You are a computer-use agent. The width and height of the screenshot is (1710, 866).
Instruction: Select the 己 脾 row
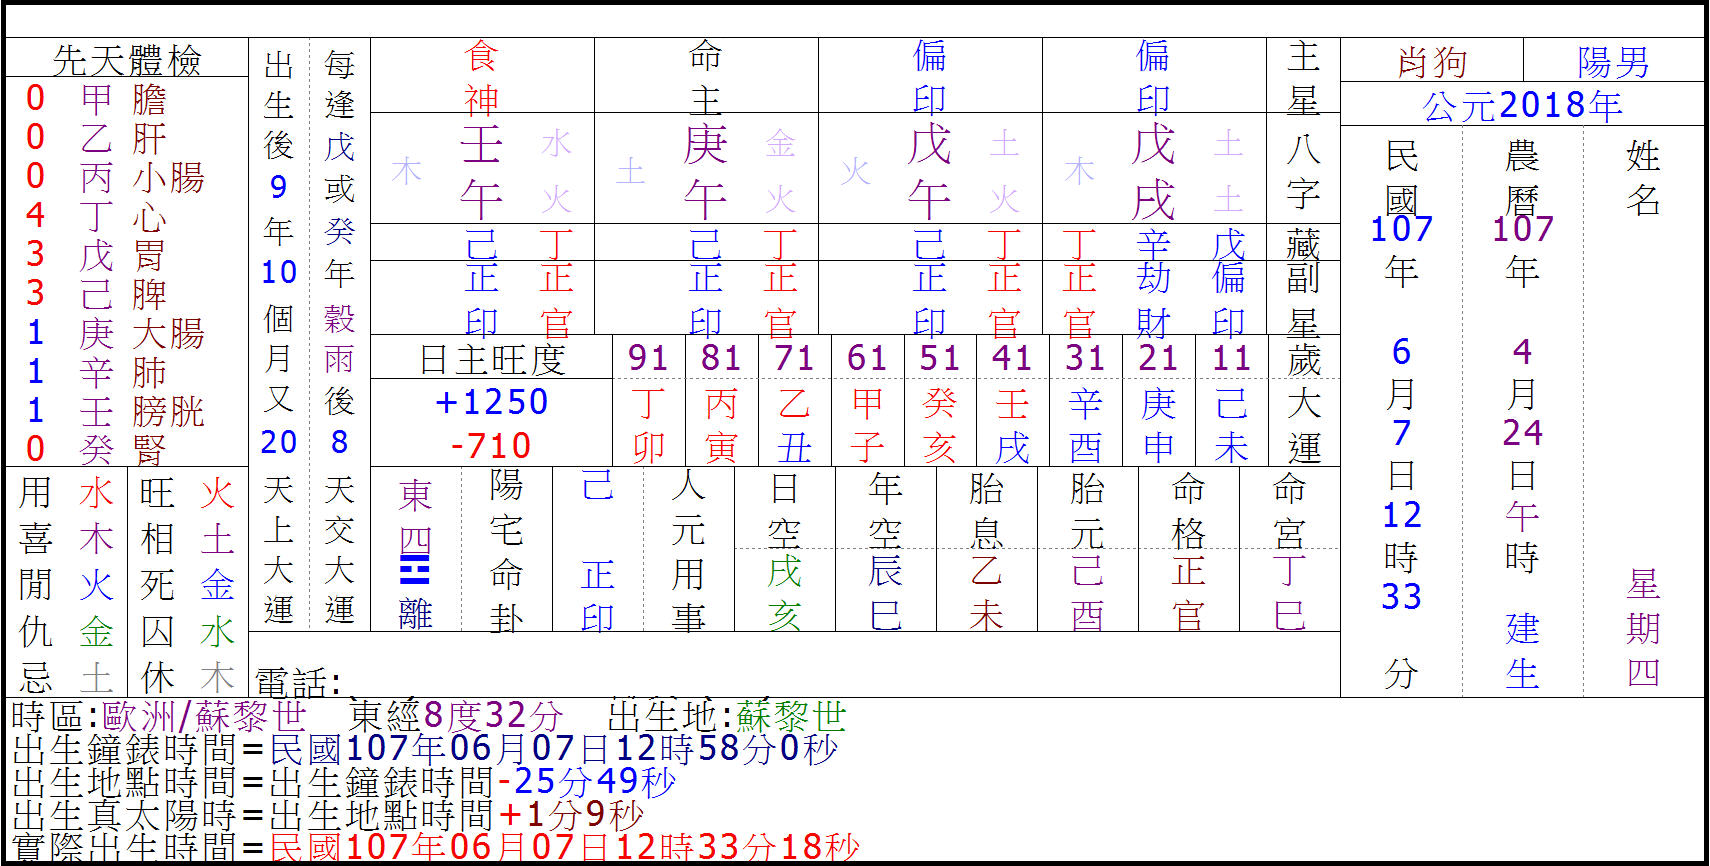96,294
